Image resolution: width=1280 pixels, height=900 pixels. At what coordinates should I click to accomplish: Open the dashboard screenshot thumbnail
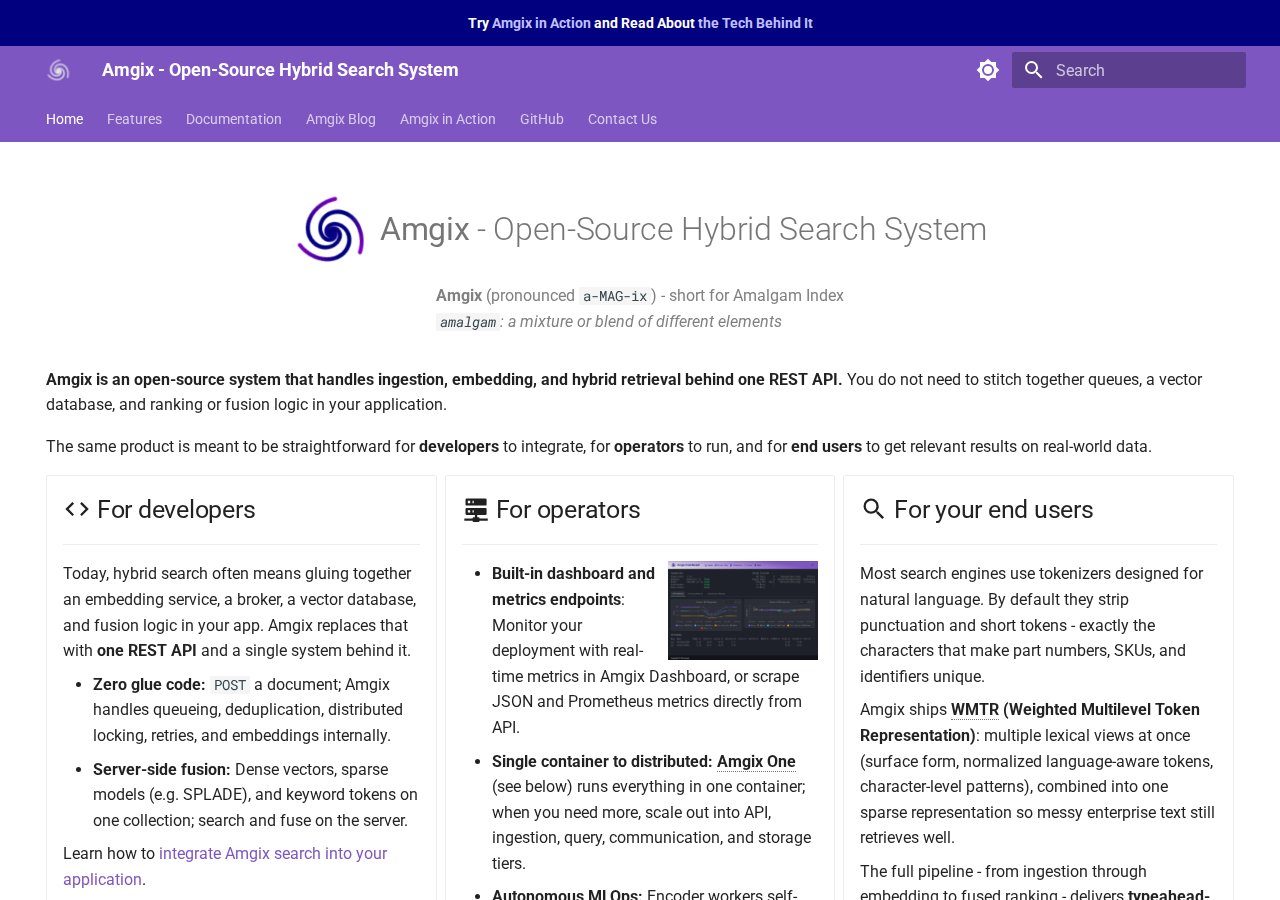(743, 610)
